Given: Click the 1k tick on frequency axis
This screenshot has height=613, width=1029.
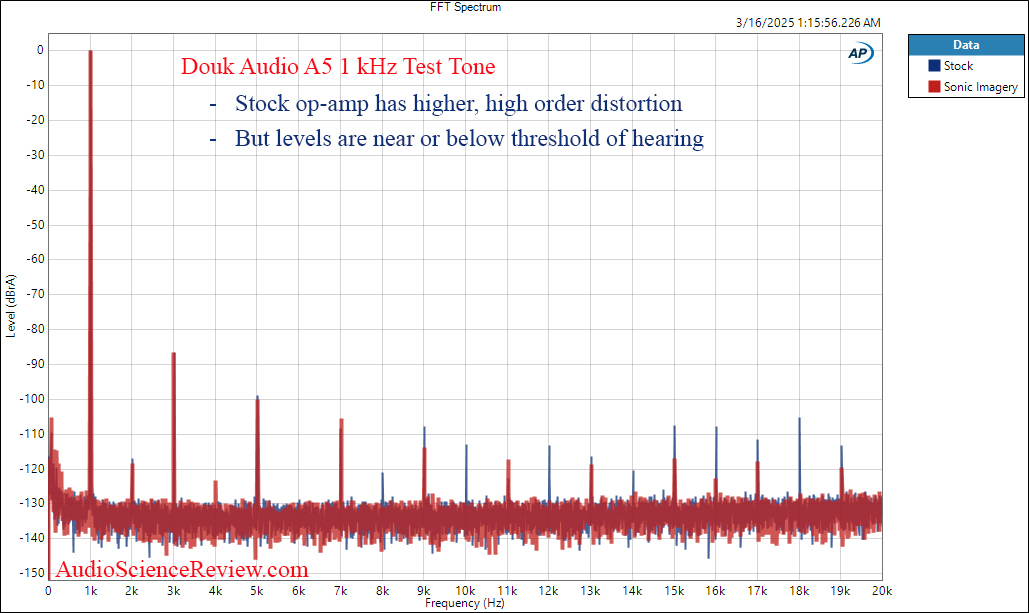Looking at the screenshot, I should (91, 591).
